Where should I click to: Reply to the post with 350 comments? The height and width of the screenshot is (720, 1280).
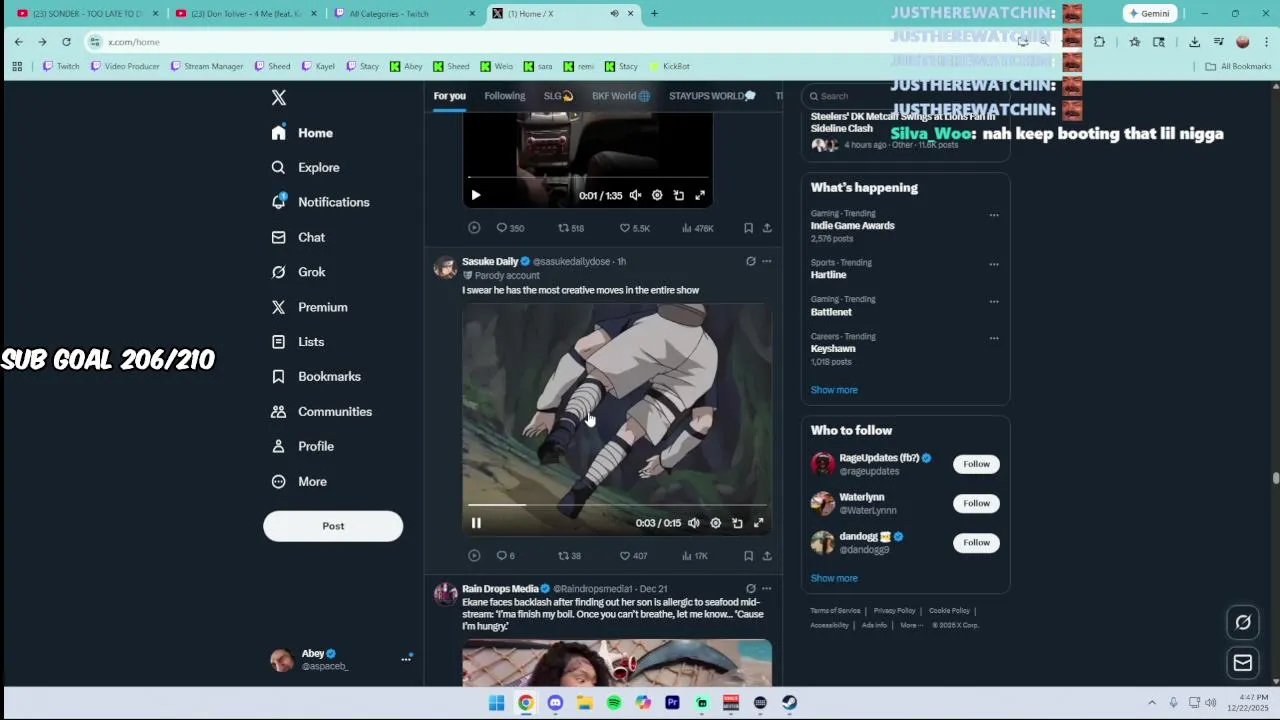[510, 228]
